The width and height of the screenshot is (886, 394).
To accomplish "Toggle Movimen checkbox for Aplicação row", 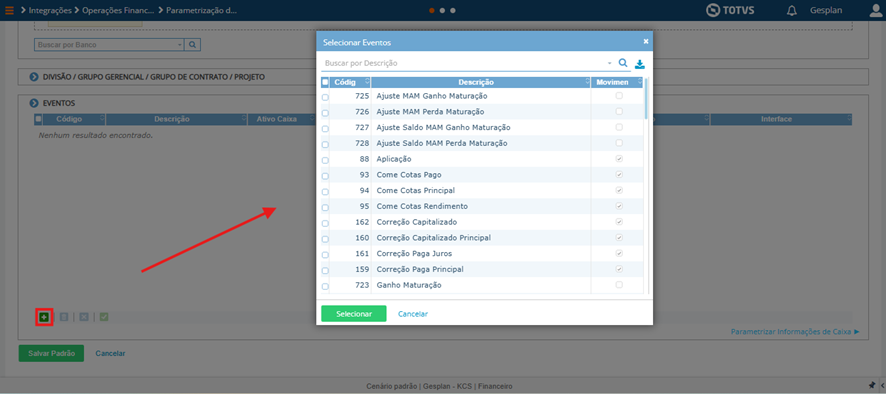I will coord(619,159).
